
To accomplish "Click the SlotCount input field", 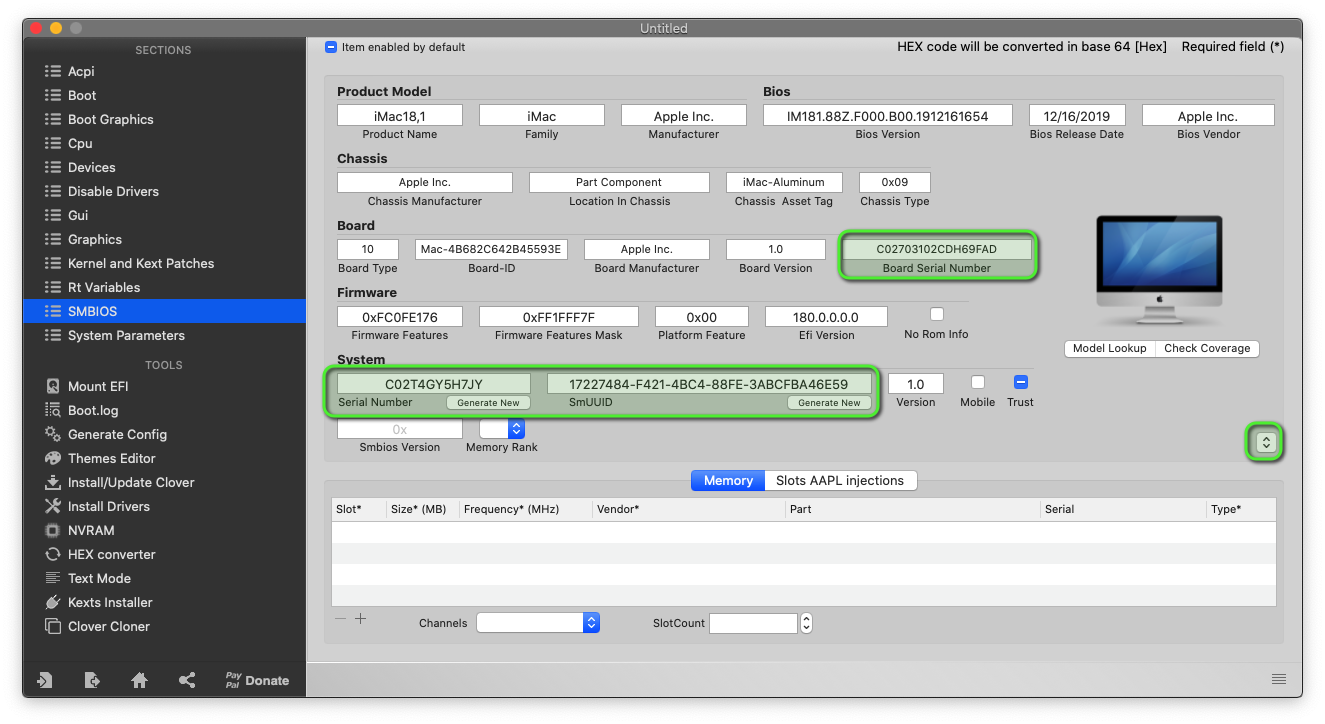I will [x=753, y=623].
